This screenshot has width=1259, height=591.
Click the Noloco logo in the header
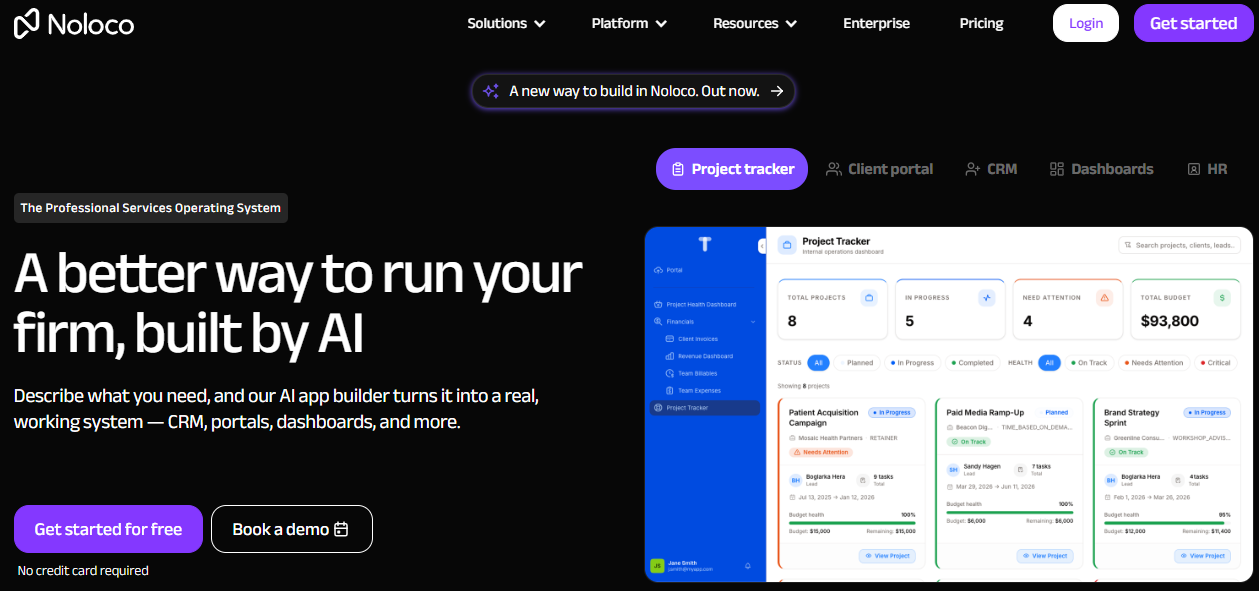pos(74,23)
